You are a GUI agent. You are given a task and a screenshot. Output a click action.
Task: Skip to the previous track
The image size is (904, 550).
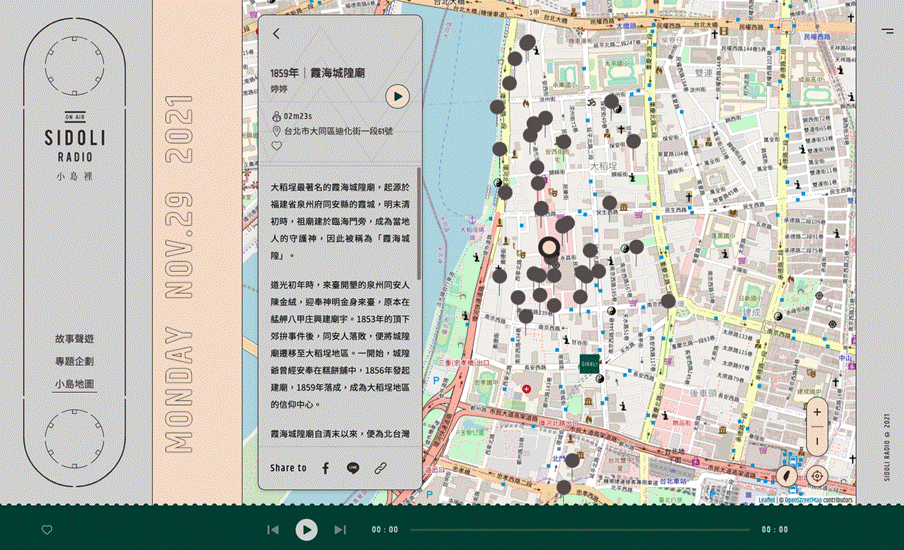pyautogui.click(x=273, y=530)
